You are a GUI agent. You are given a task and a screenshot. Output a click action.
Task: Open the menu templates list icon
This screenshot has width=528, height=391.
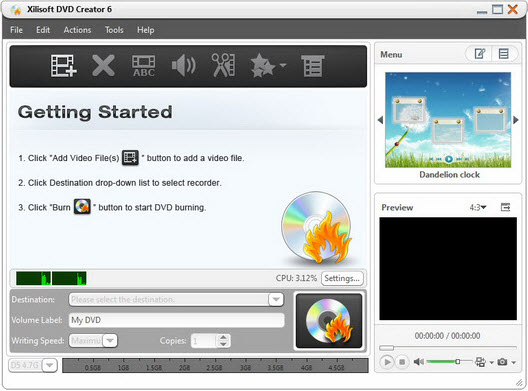(x=504, y=54)
